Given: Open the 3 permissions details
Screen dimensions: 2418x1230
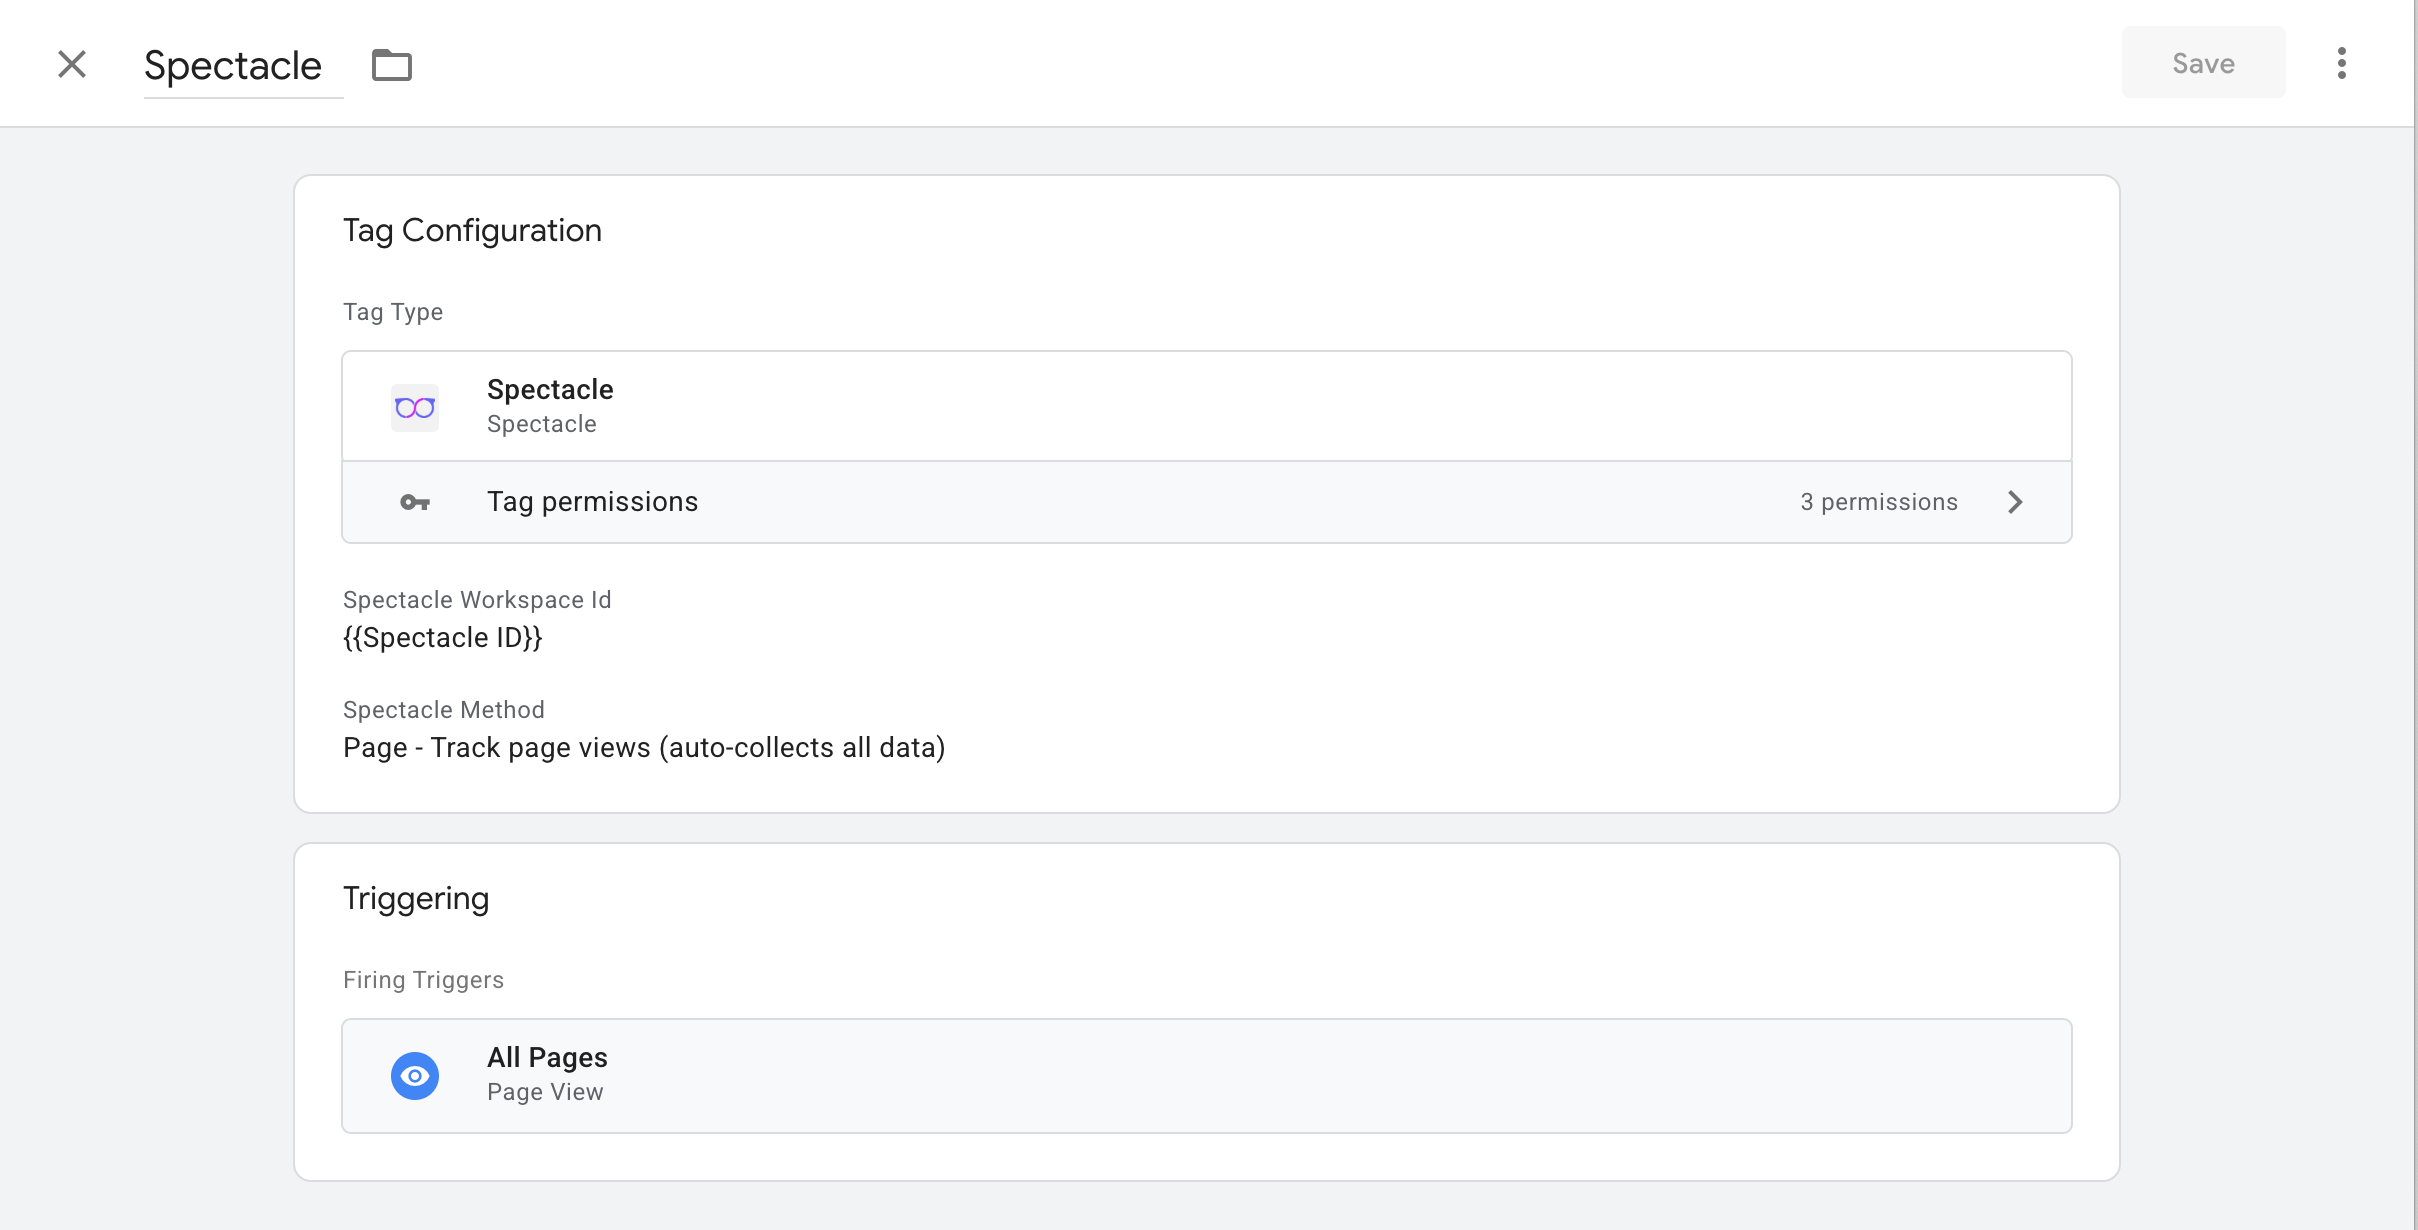Looking at the screenshot, I should click(x=1879, y=502).
